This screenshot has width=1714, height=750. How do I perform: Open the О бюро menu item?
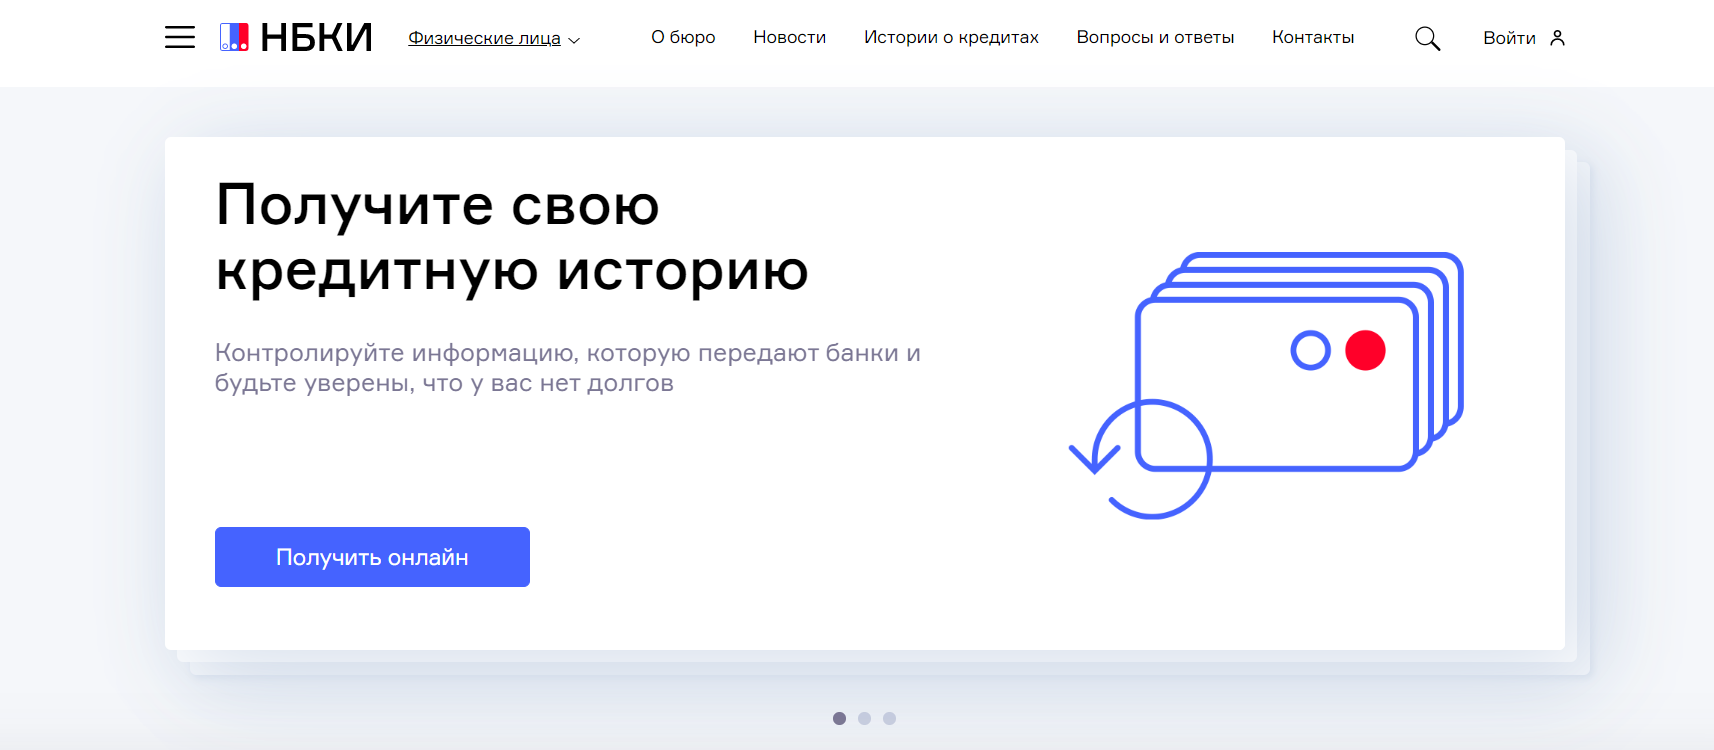pyautogui.click(x=683, y=37)
